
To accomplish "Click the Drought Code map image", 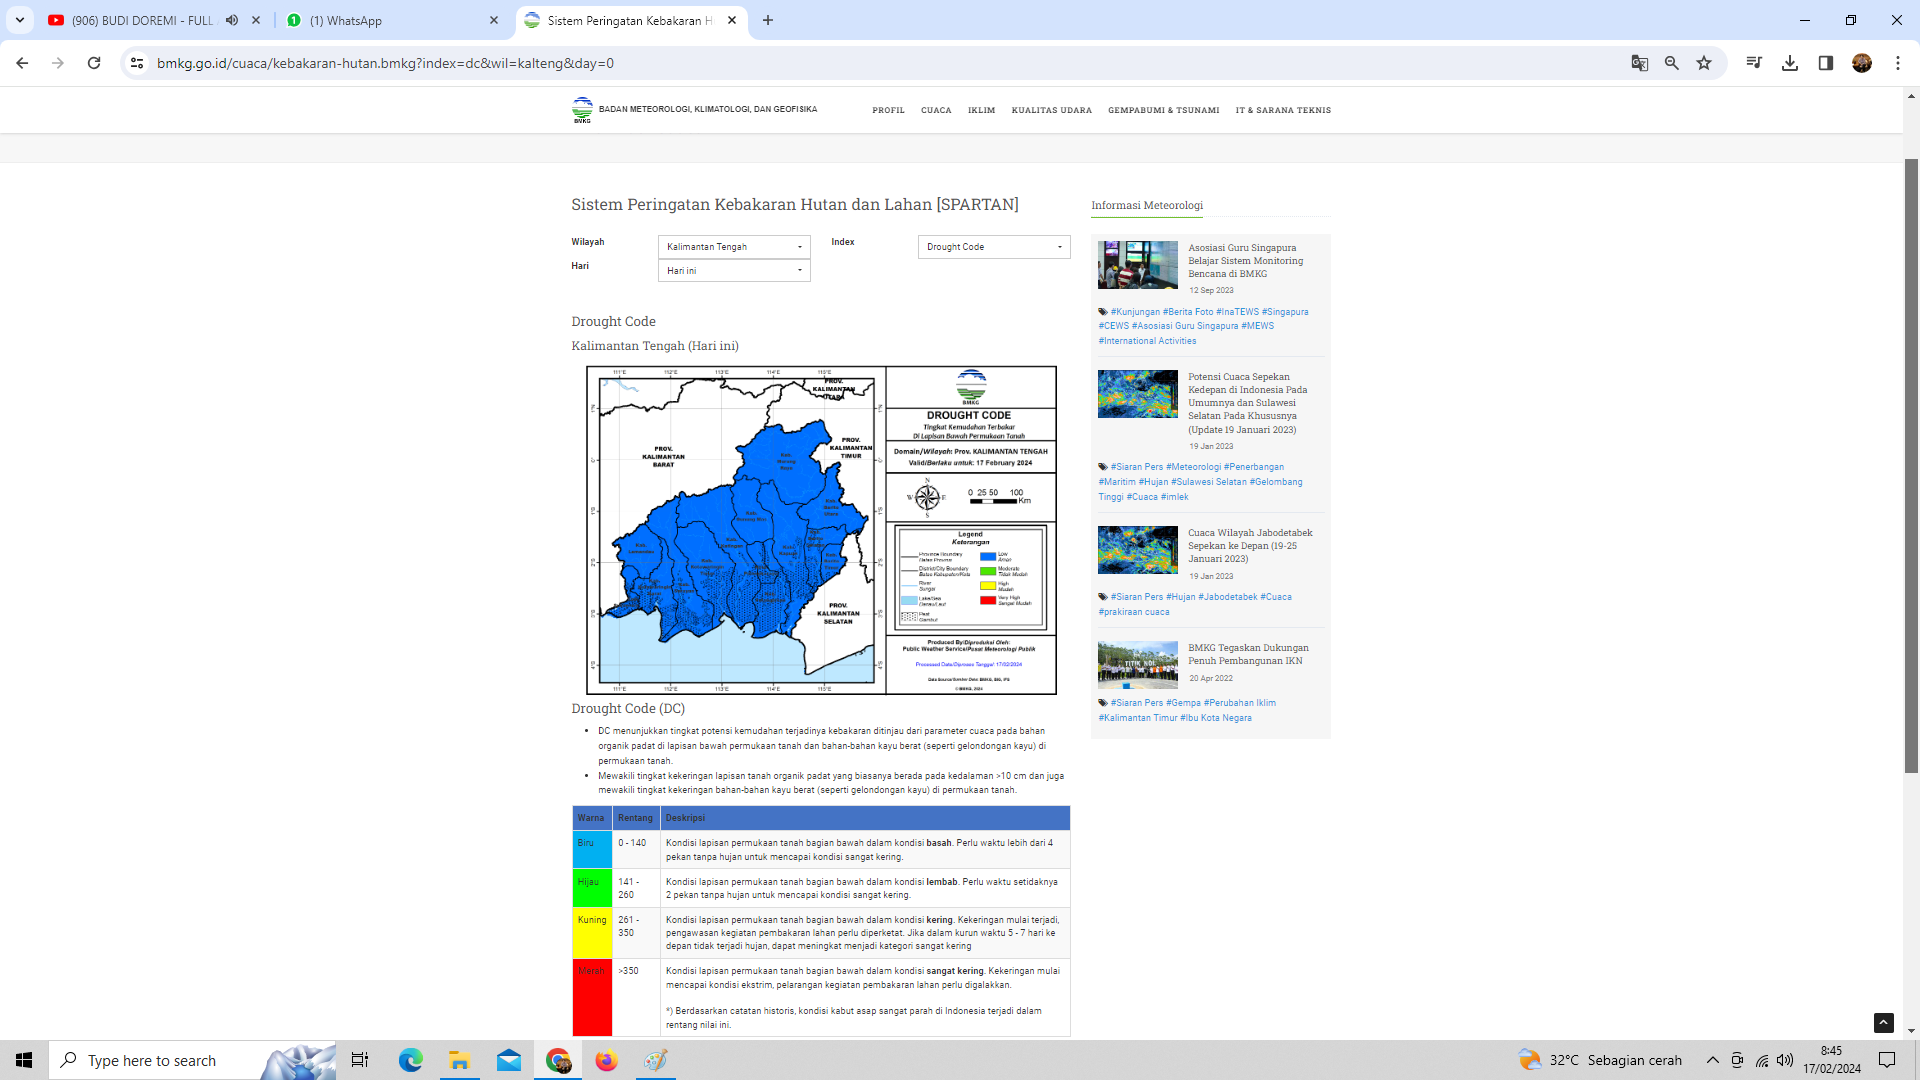I will [821, 530].
